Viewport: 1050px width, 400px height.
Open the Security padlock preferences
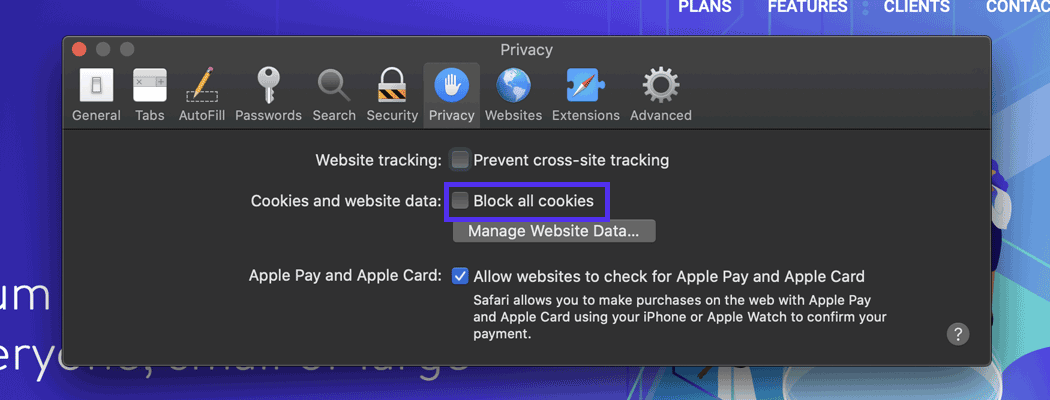click(392, 94)
